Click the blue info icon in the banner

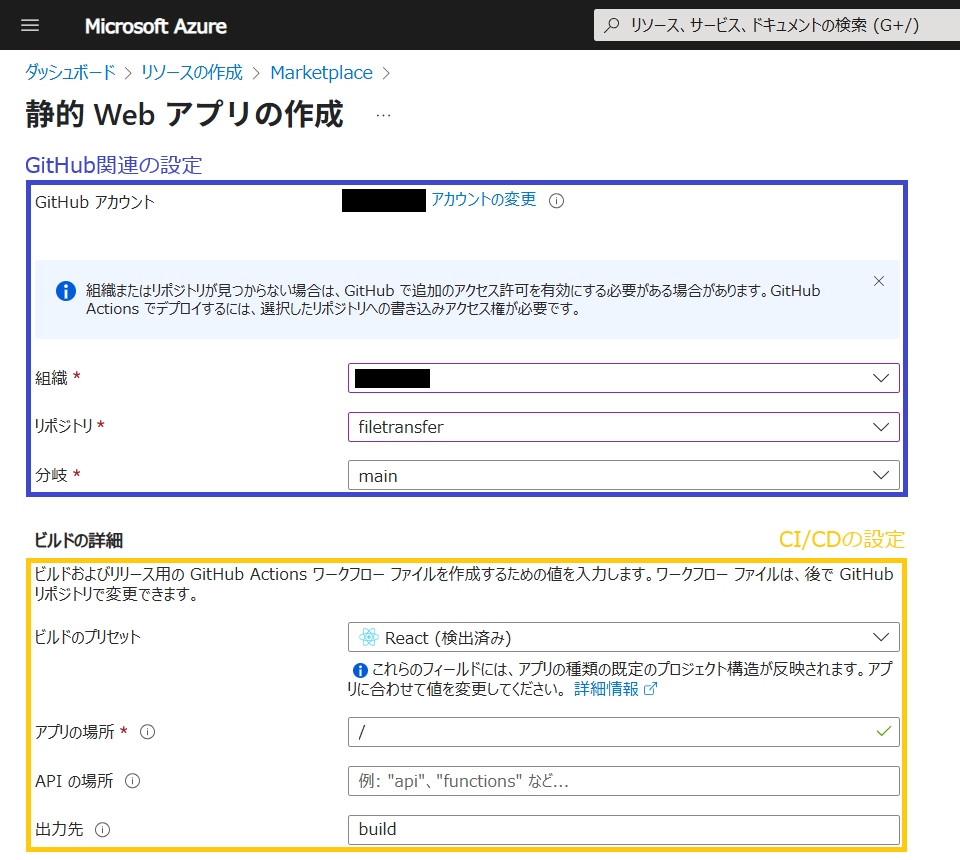click(x=66, y=291)
